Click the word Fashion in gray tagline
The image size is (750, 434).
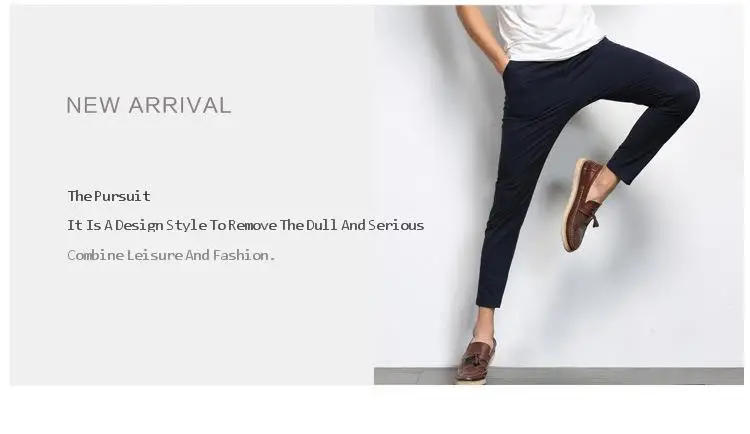coord(241,255)
